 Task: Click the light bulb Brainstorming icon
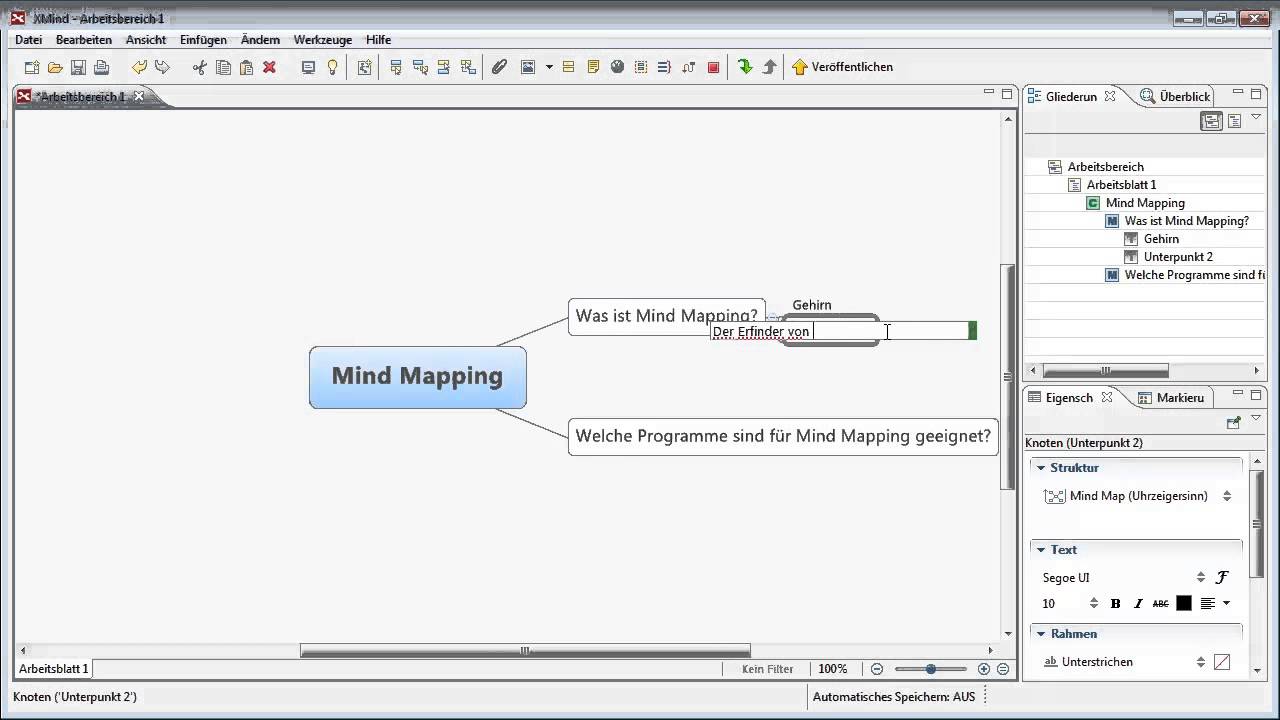[x=332, y=67]
